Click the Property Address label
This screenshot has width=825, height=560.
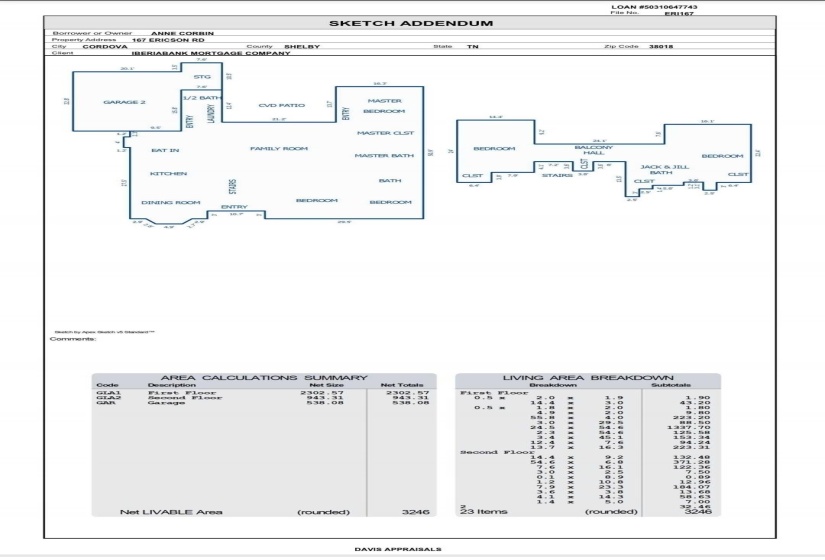[84, 39]
